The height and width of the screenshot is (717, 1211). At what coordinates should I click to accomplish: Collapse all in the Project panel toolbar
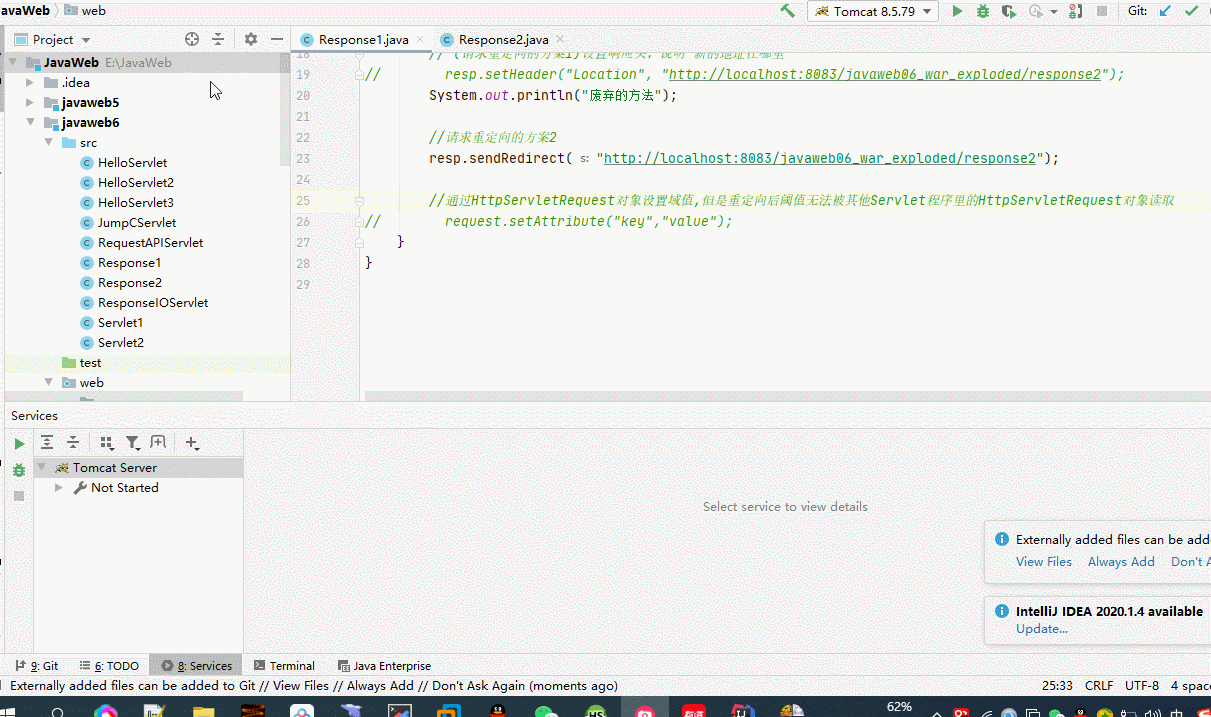pyautogui.click(x=218, y=39)
